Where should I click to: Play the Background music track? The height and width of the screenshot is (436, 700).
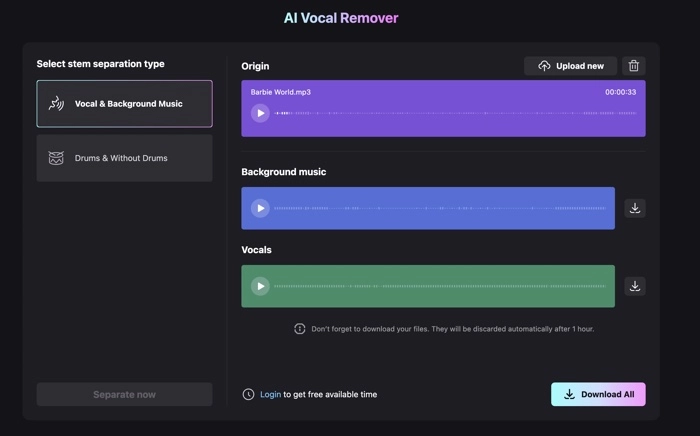(260, 208)
